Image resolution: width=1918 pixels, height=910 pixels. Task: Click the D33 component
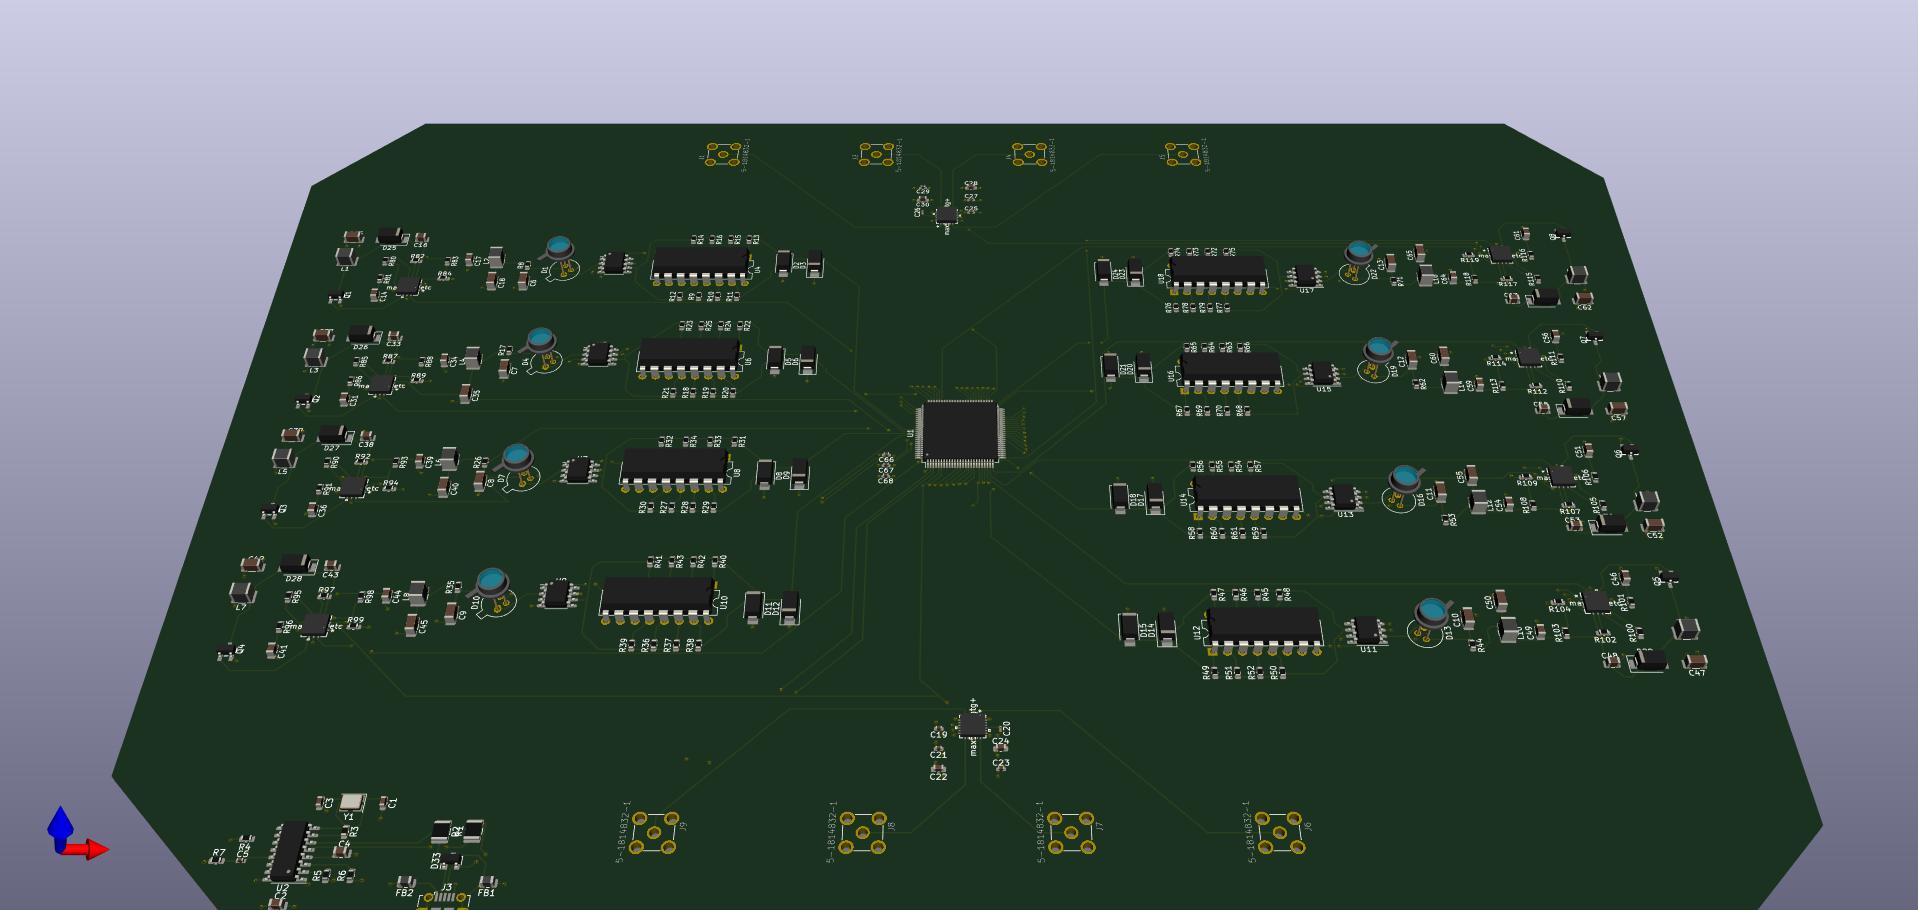click(x=451, y=859)
